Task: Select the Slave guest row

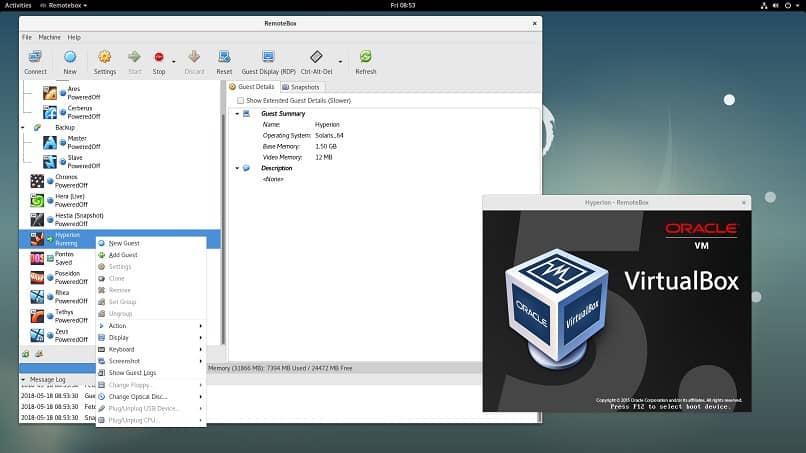Action: (120, 161)
